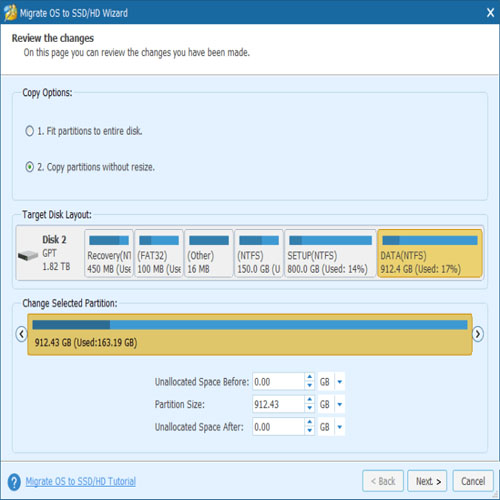
Task: Increase Unallocated Space Before value
Action: pos(310,377)
